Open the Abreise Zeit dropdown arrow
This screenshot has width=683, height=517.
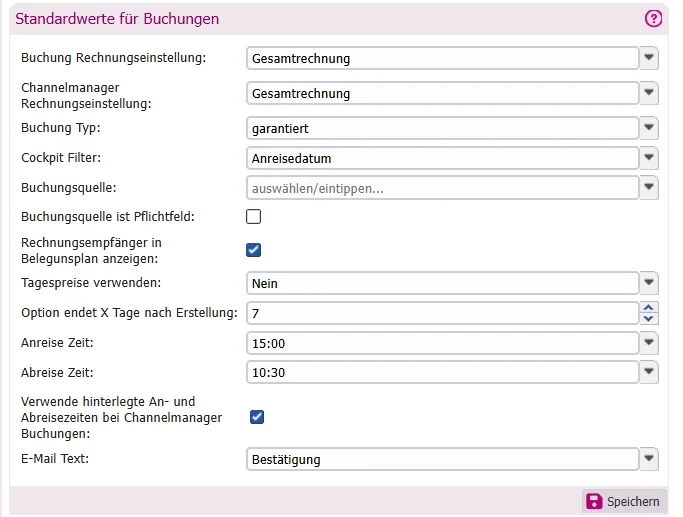click(x=649, y=372)
